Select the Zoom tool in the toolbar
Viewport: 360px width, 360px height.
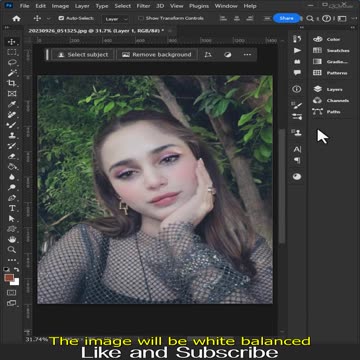12,249
